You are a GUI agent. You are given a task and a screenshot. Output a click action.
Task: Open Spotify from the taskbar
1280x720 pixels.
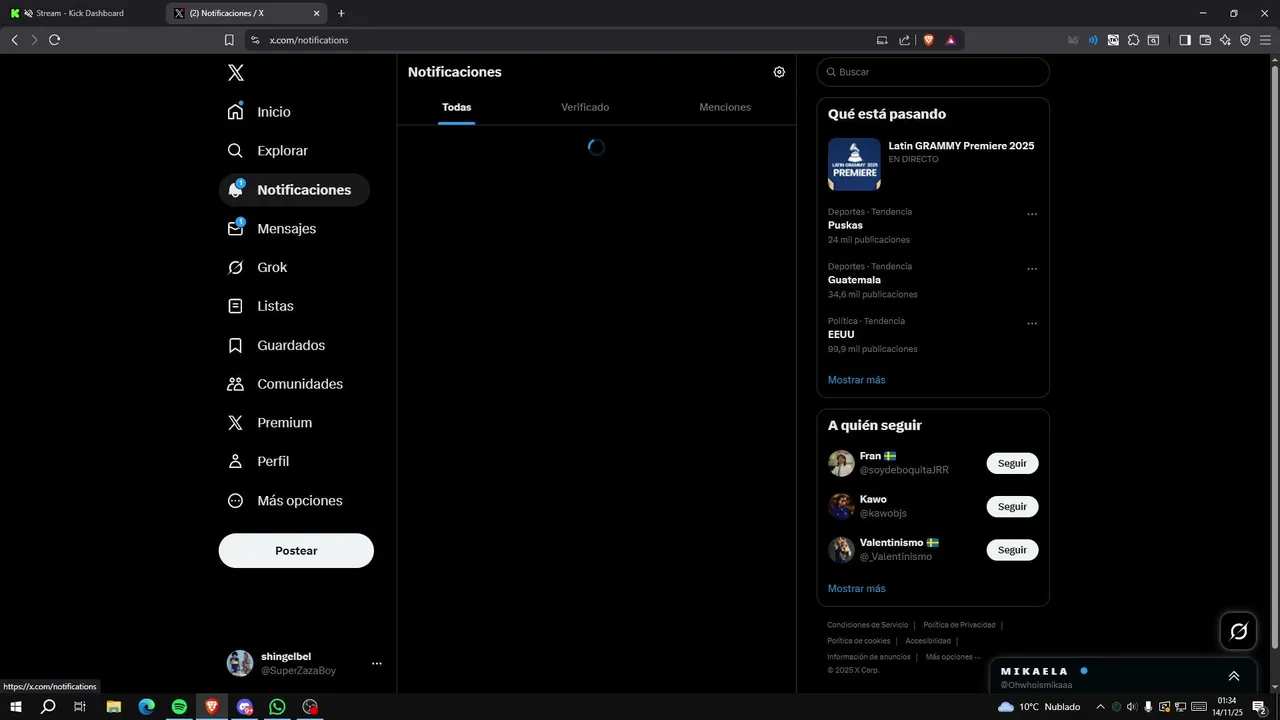[x=179, y=707]
